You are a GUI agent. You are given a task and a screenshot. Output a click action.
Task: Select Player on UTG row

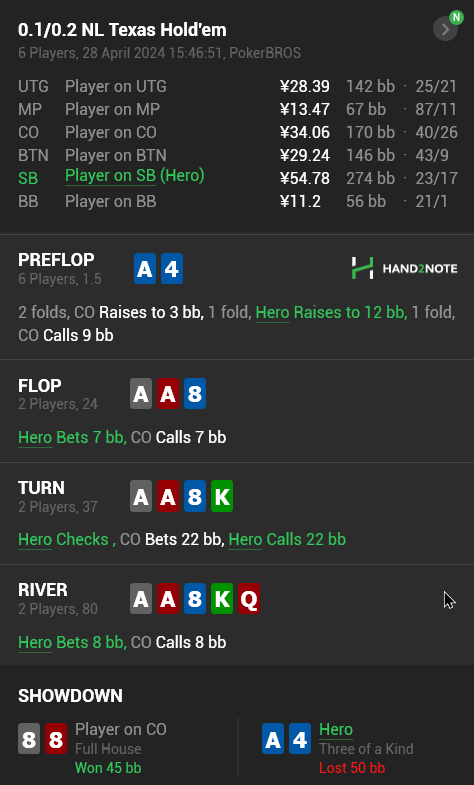click(238, 86)
